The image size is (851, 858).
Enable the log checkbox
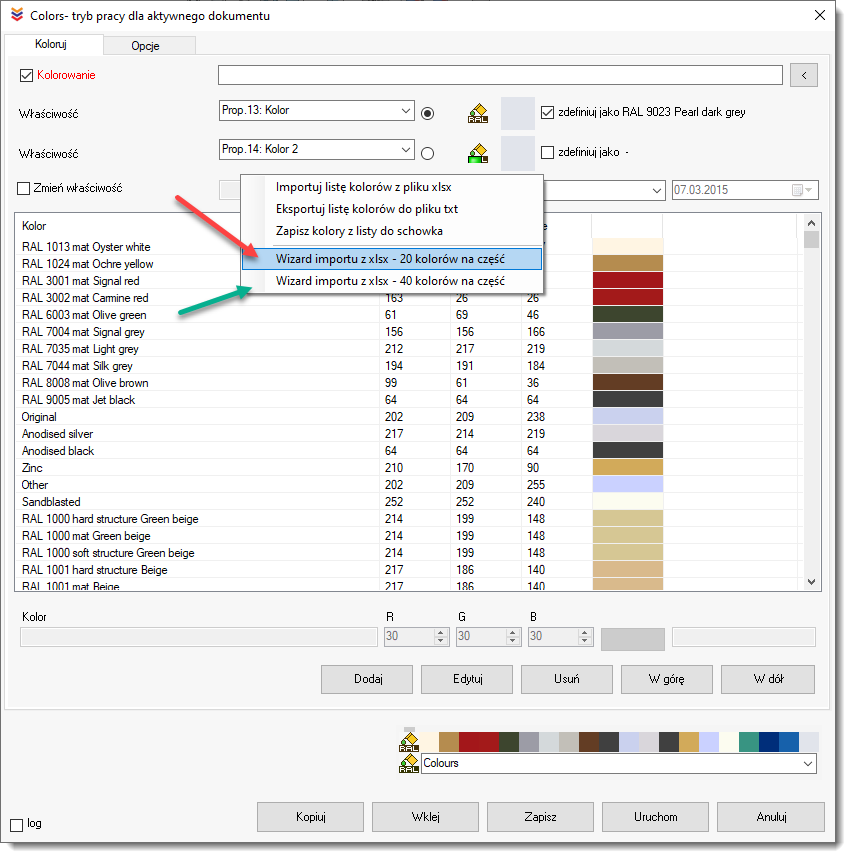tap(16, 825)
